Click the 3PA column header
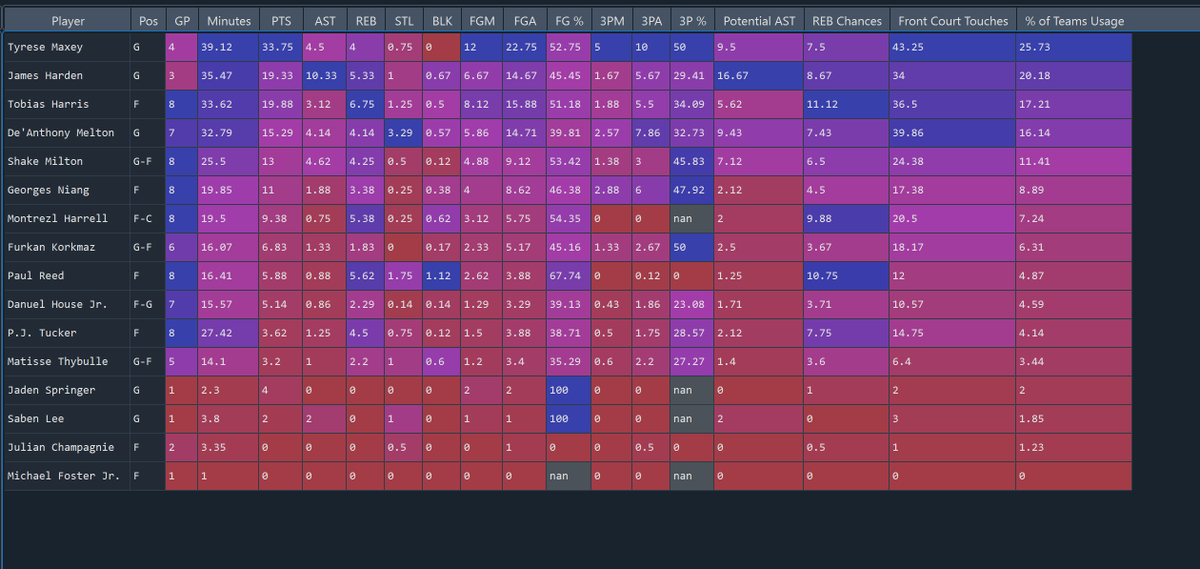 click(651, 21)
